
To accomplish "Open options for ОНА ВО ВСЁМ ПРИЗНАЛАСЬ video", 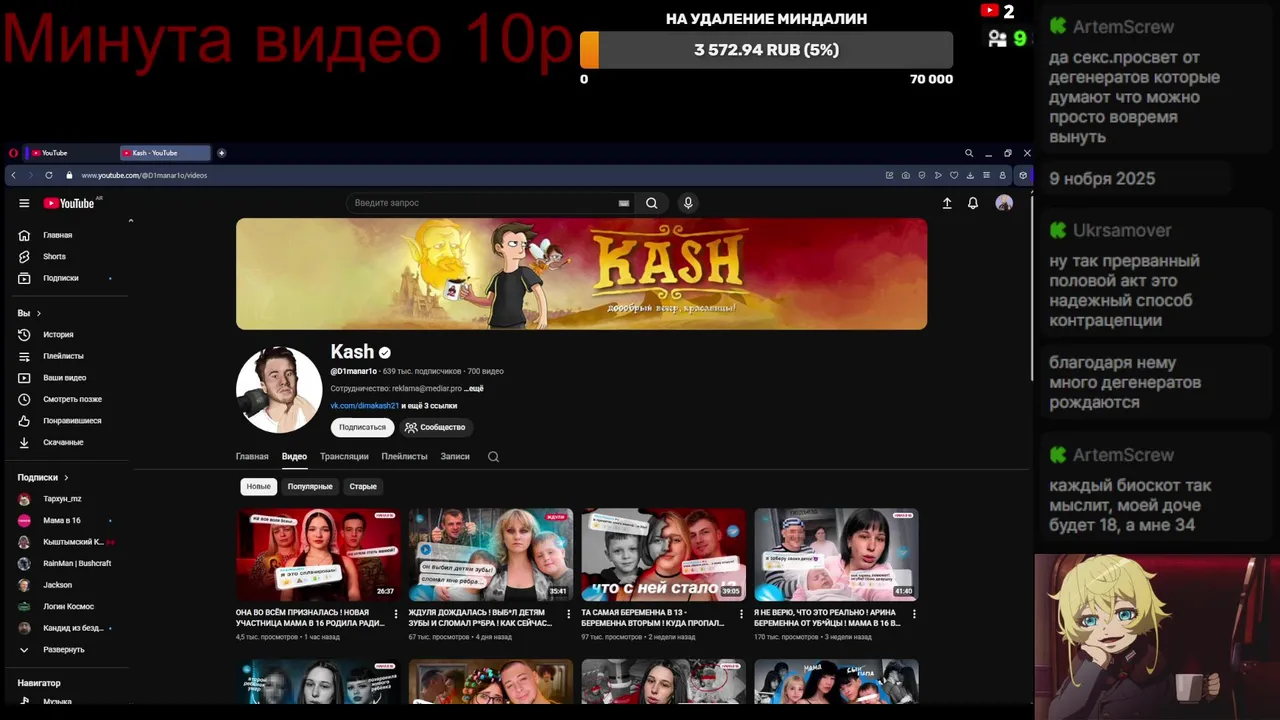I will (x=396, y=614).
